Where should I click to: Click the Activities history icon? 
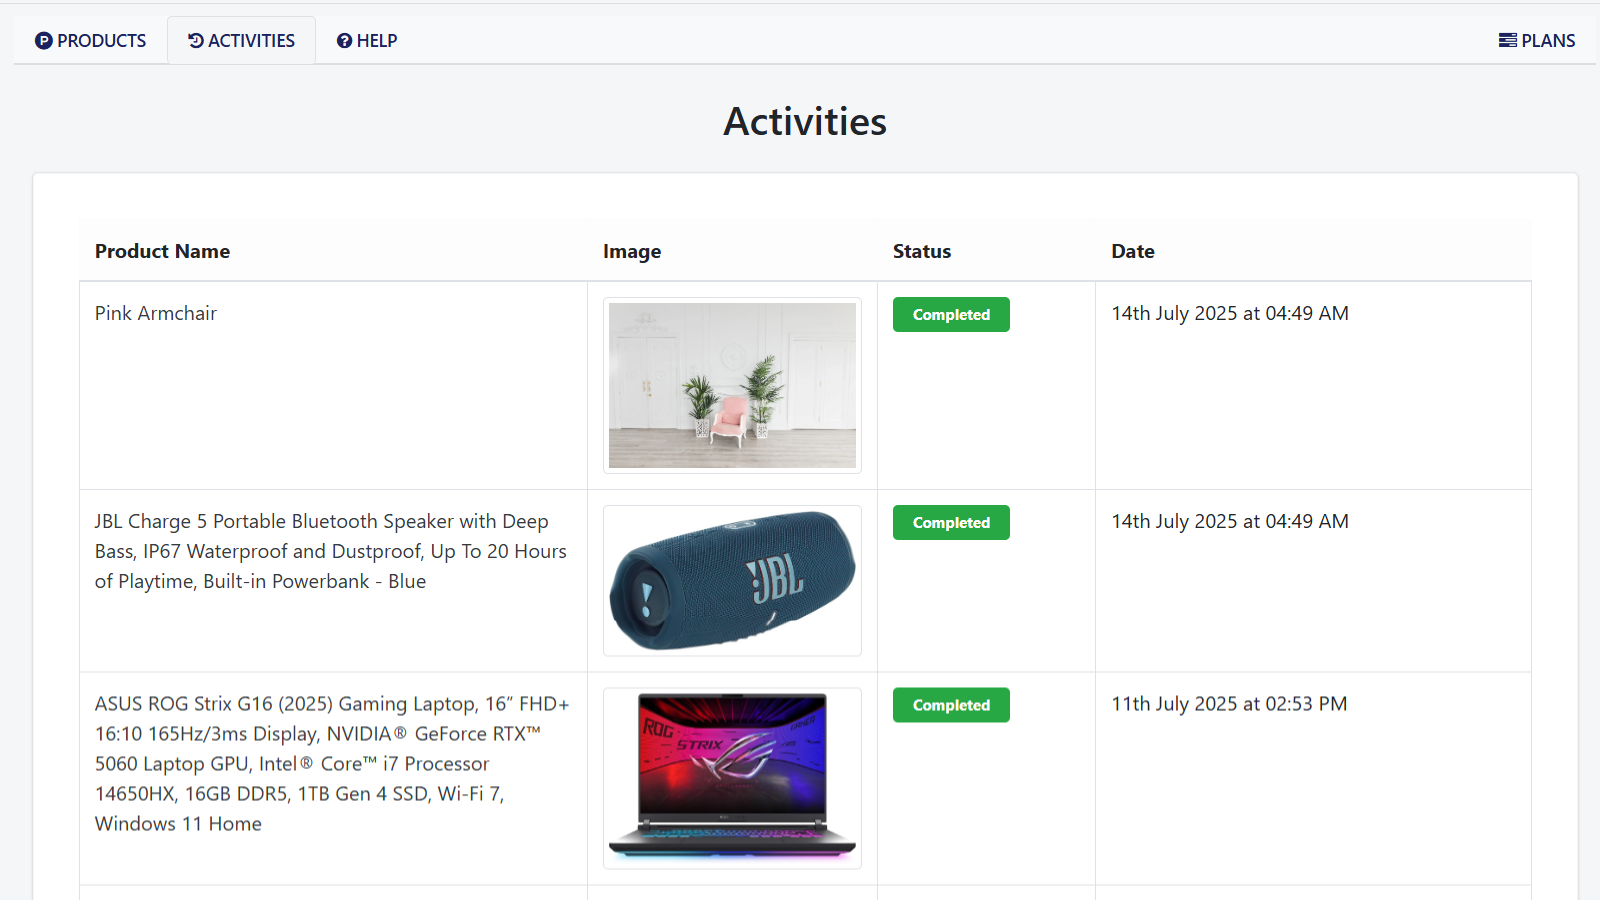point(196,41)
